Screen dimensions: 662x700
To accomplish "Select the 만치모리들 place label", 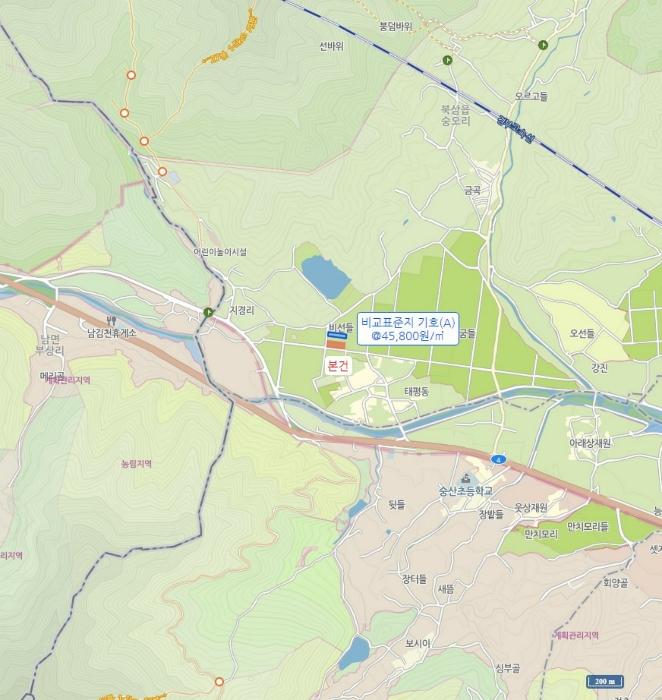I will coord(587,526).
